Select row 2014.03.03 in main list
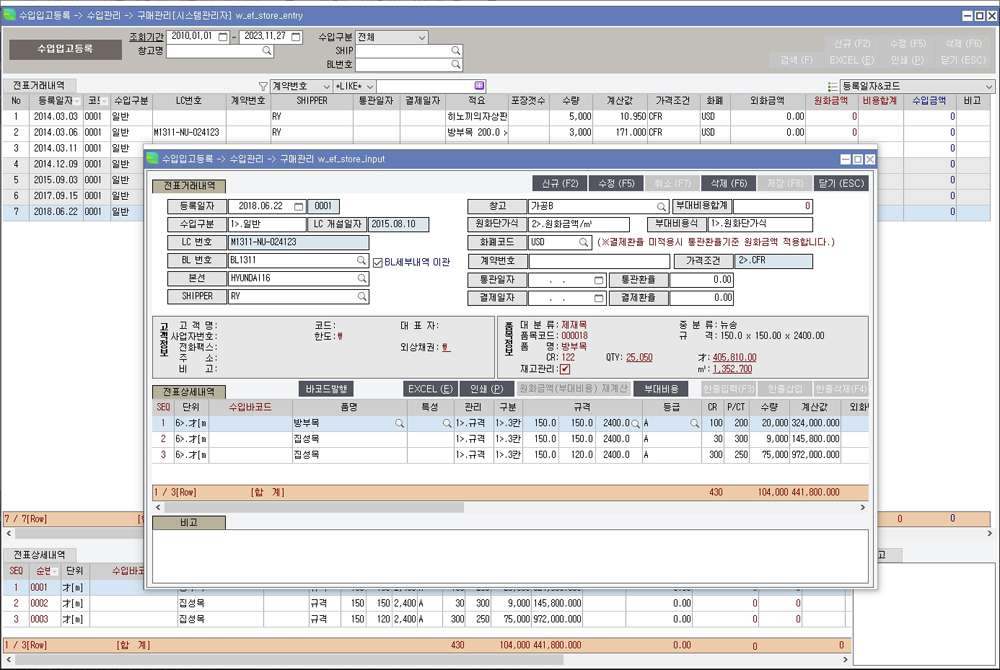 tap(496, 117)
